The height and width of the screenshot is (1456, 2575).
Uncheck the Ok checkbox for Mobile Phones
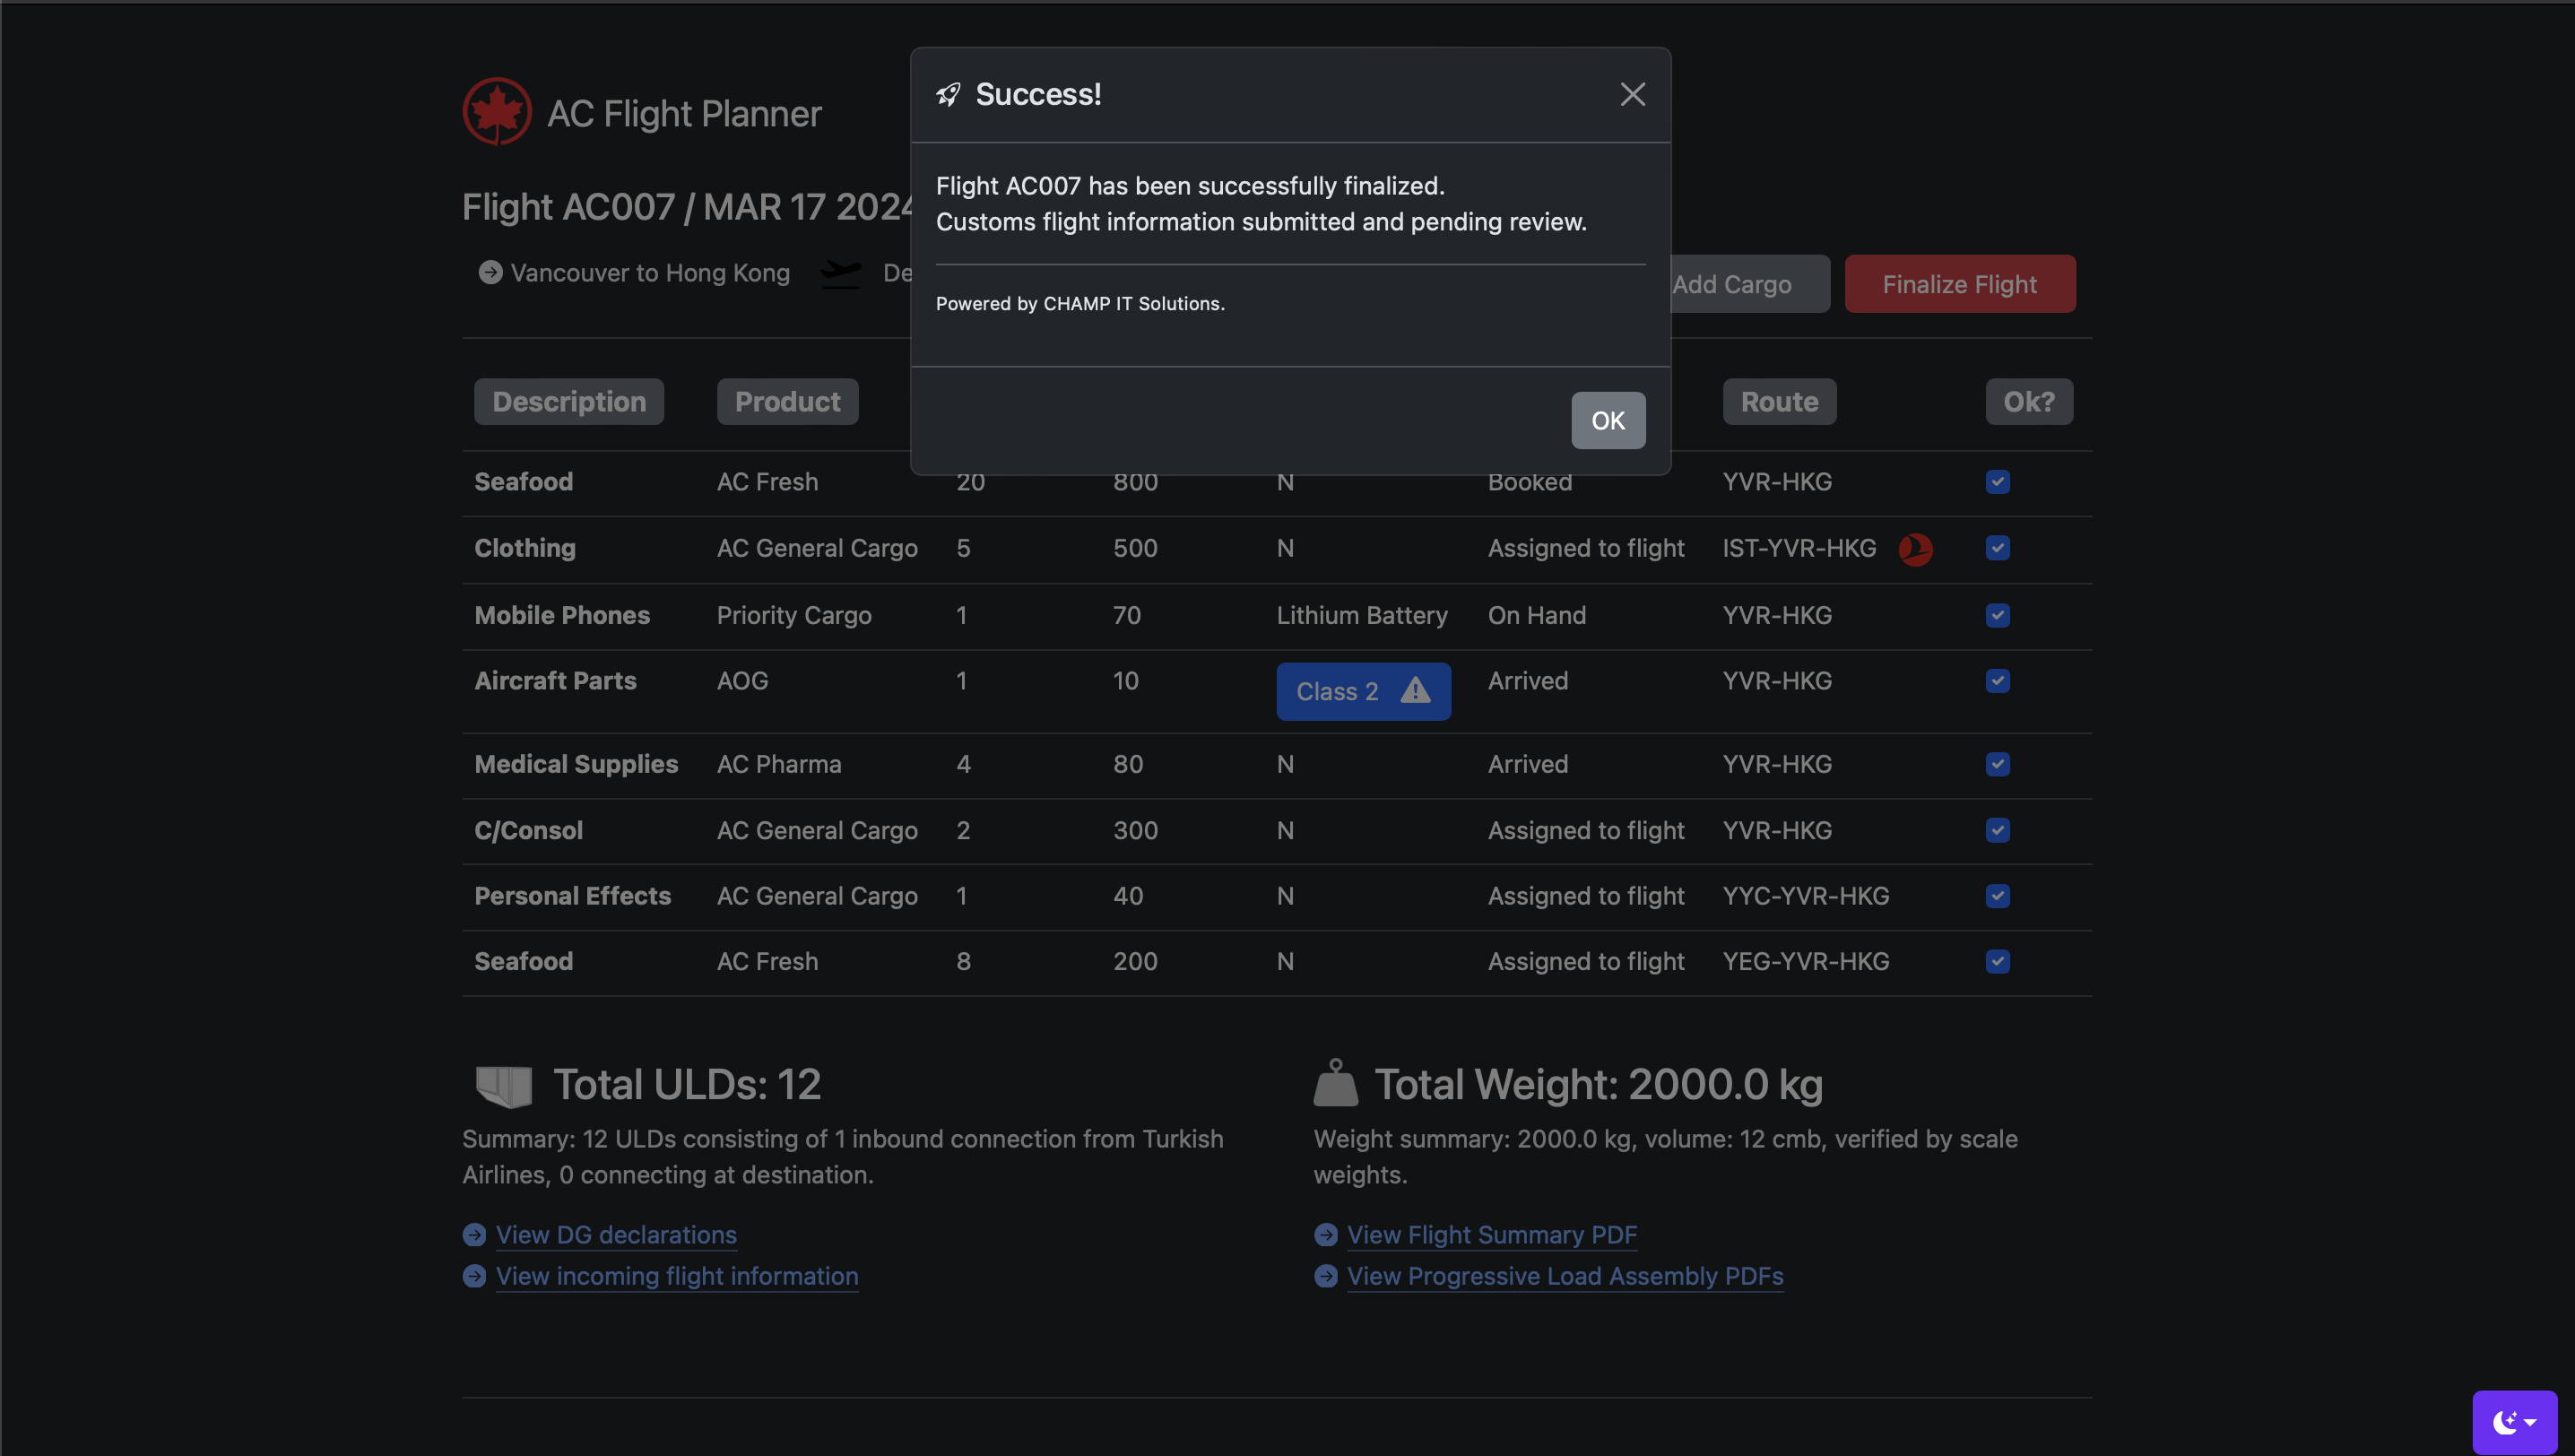coord(1997,616)
